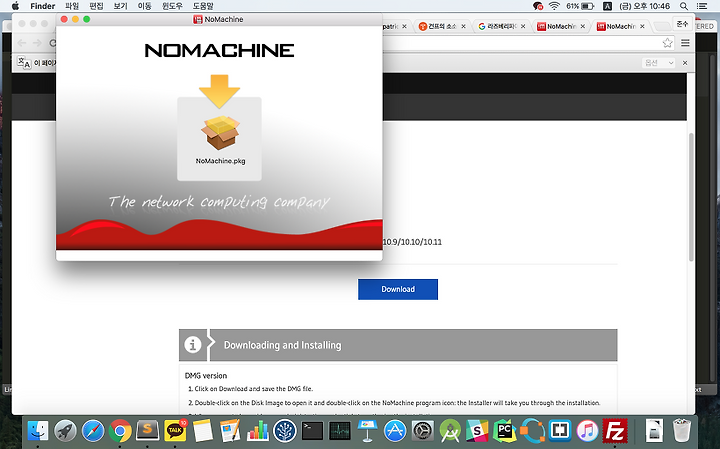The width and height of the screenshot is (720, 449).
Task: Launch Keynote from the Dock
Action: pos(367,431)
